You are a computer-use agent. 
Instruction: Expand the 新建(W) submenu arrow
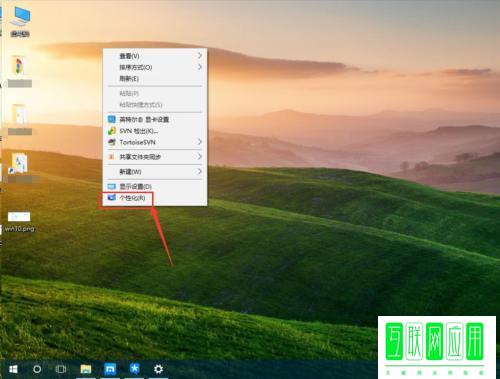[200, 171]
